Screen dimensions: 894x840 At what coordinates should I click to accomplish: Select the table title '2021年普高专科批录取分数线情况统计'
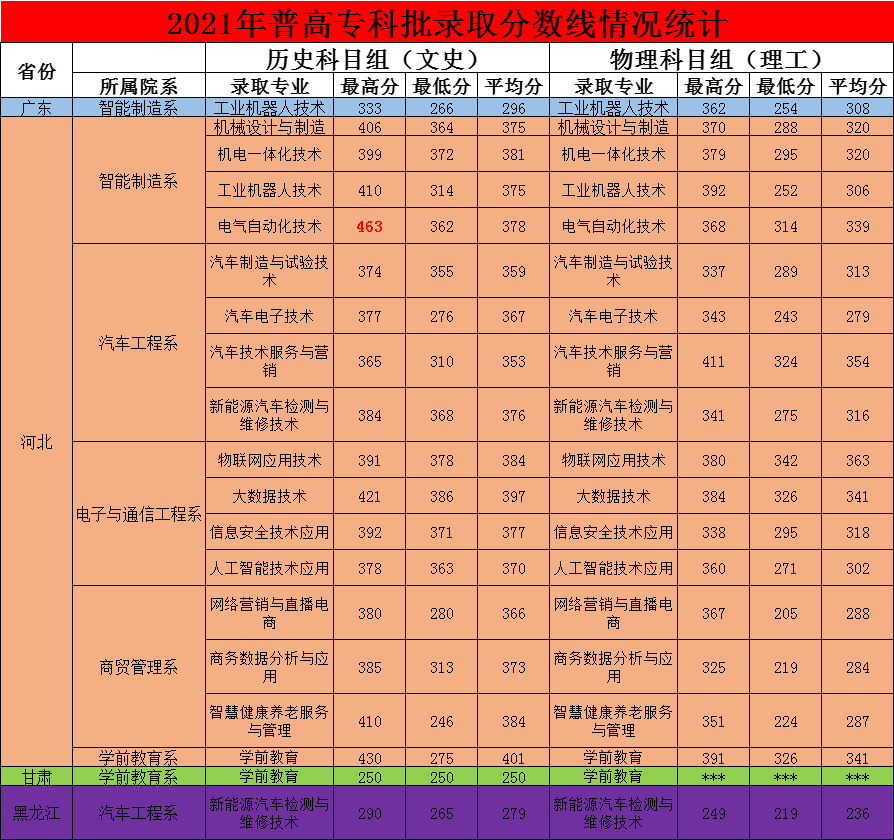tap(447, 22)
